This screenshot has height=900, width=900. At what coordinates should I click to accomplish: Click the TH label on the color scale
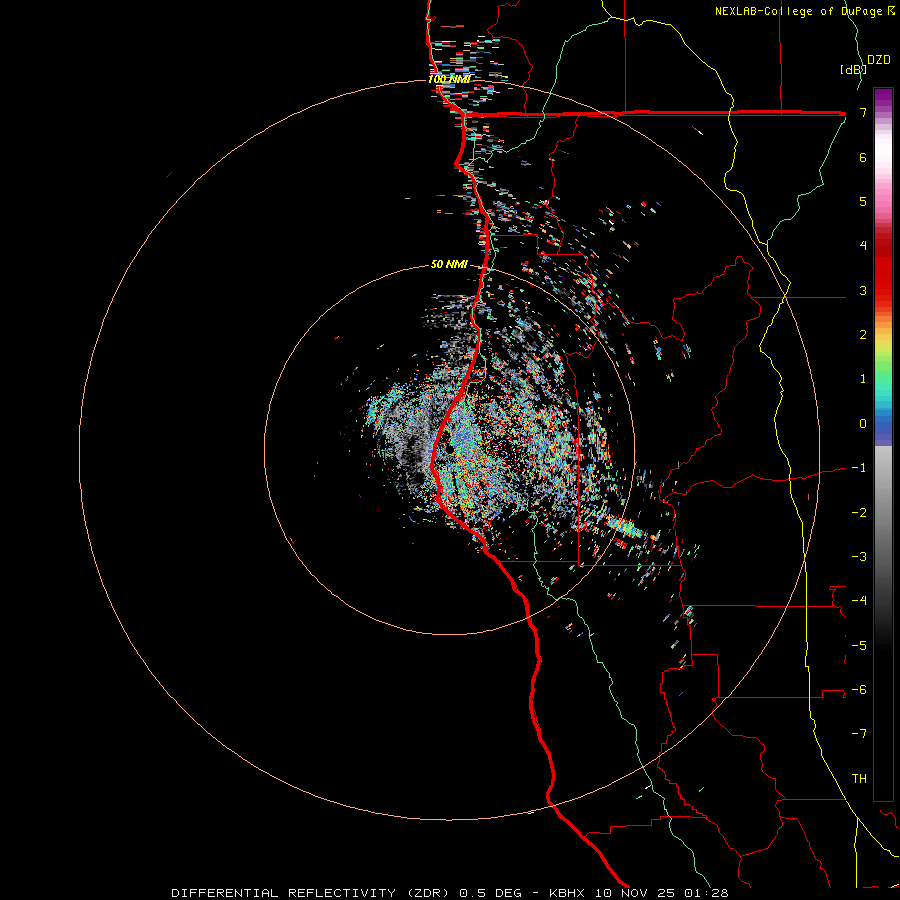(x=859, y=779)
